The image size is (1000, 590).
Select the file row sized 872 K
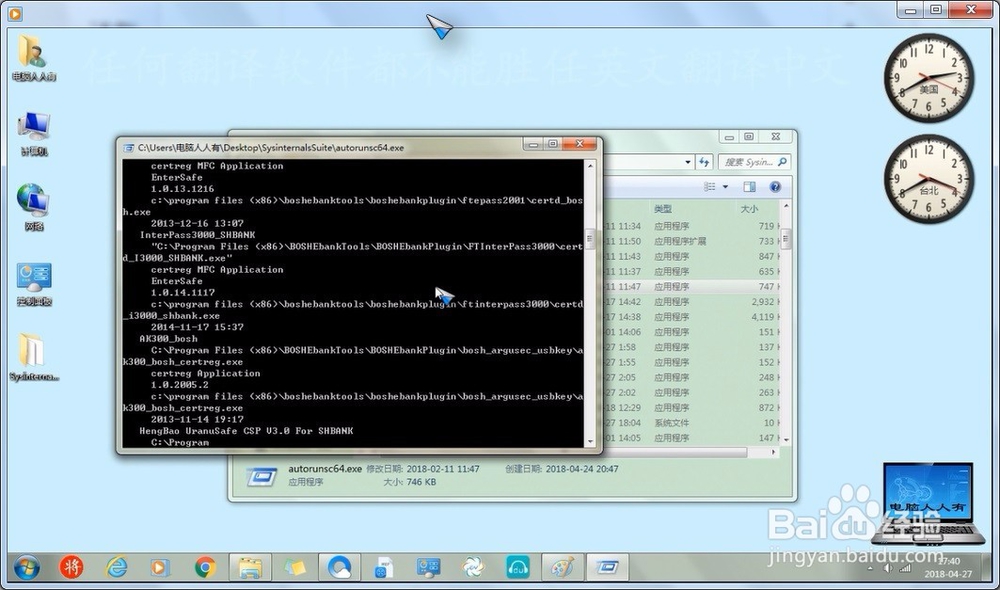click(691, 408)
